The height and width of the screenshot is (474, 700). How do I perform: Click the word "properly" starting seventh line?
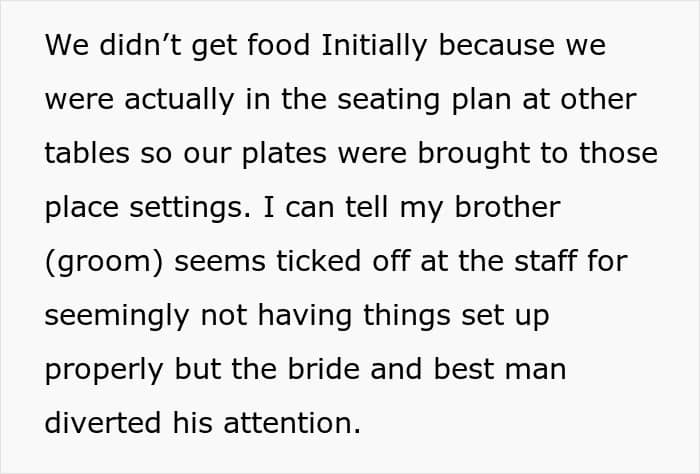pos(104,370)
